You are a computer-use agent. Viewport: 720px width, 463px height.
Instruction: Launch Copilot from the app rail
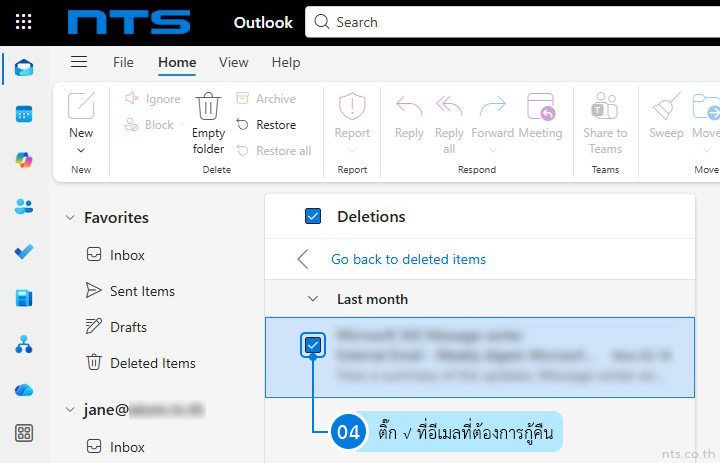(x=24, y=160)
